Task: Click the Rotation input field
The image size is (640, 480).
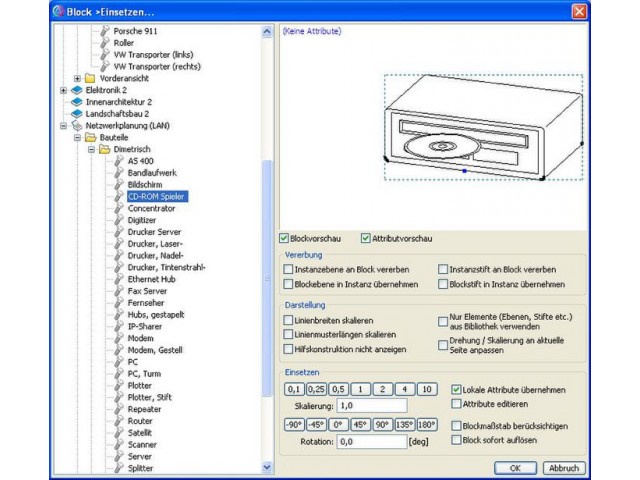Action: click(372, 442)
